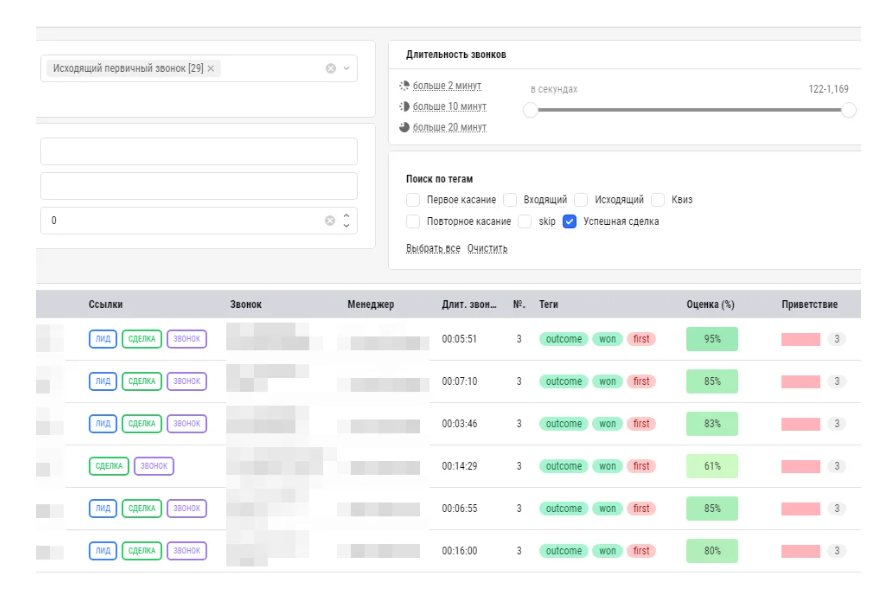This screenshot has width=891, height=606.
Task: Increase value with number field up arrow
Action: click(x=346, y=216)
